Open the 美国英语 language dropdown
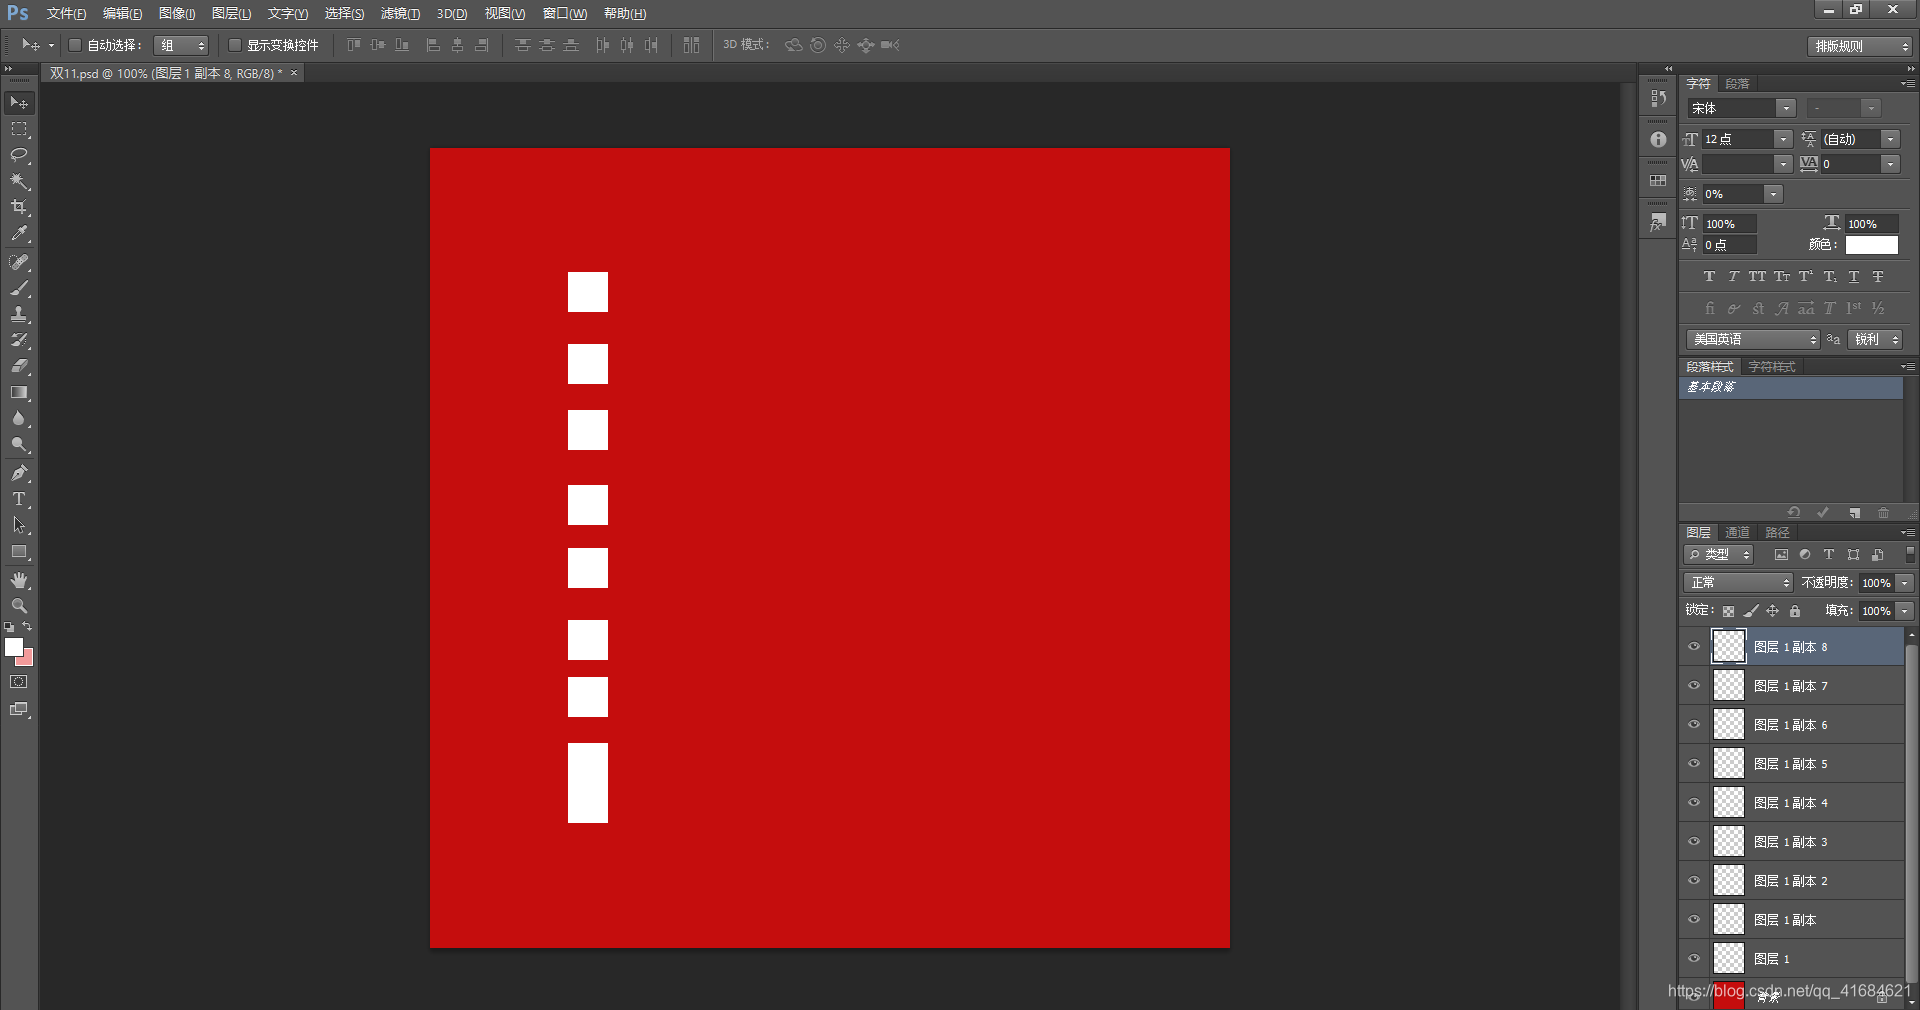 [x=1753, y=340]
